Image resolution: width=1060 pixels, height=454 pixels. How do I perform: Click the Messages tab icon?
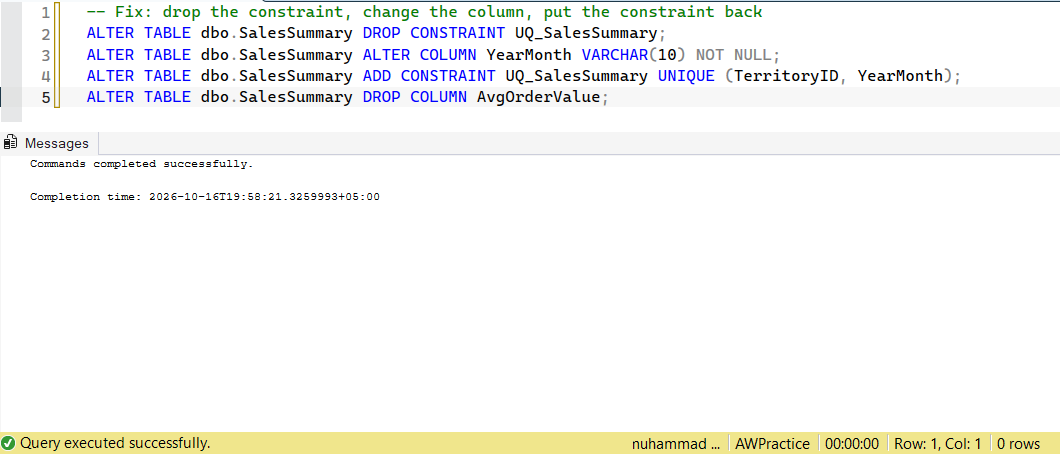tap(10, 143)
